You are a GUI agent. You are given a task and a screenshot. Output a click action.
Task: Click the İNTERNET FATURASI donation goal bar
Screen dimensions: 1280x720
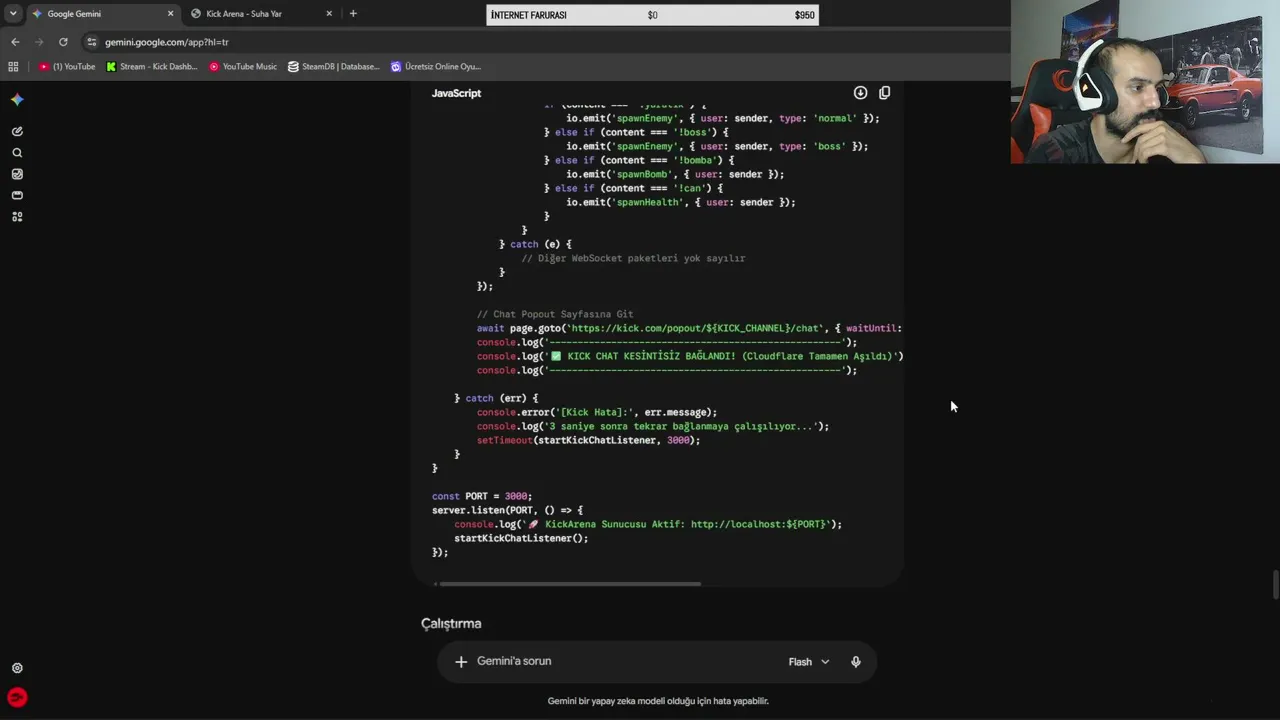(x=652, y=15)
